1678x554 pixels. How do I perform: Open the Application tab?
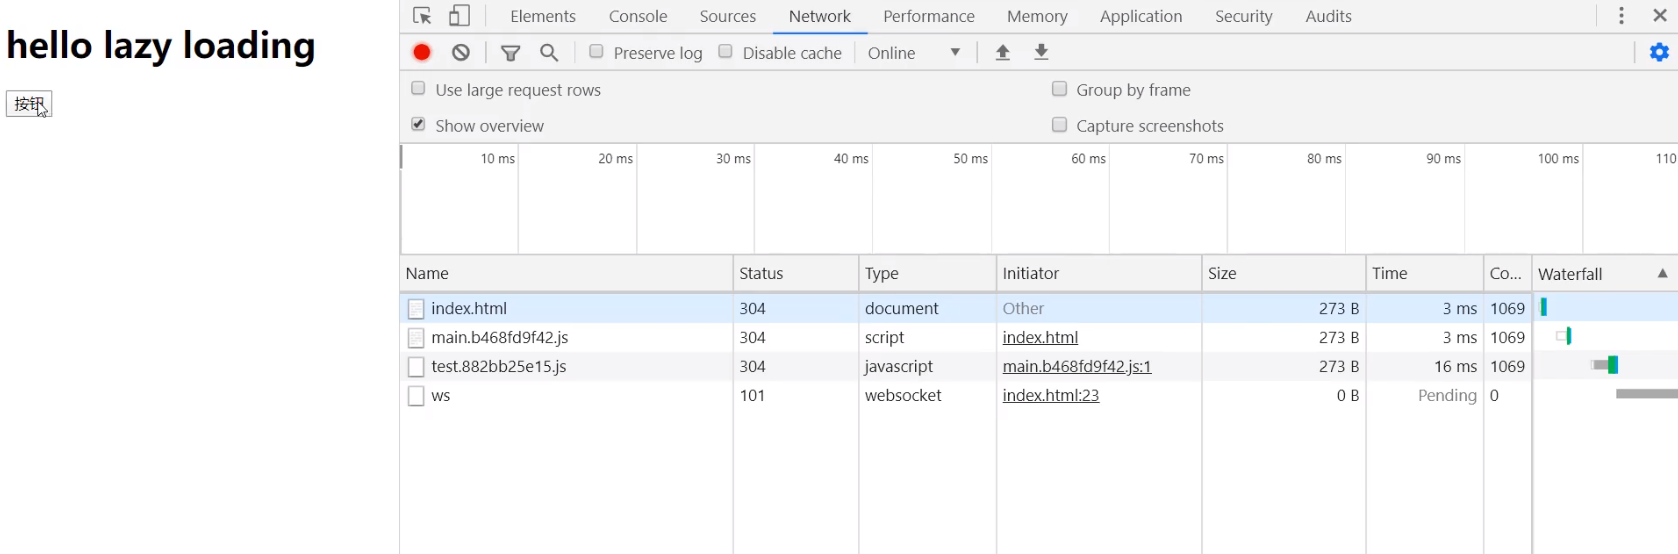point(1141,16)
